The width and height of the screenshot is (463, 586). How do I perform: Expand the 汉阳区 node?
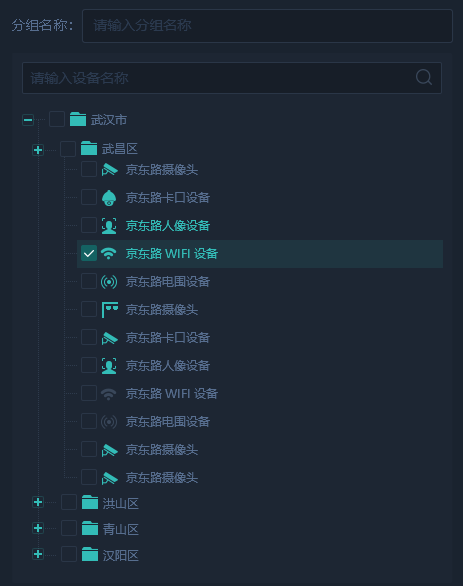click(x=38, y=554)
